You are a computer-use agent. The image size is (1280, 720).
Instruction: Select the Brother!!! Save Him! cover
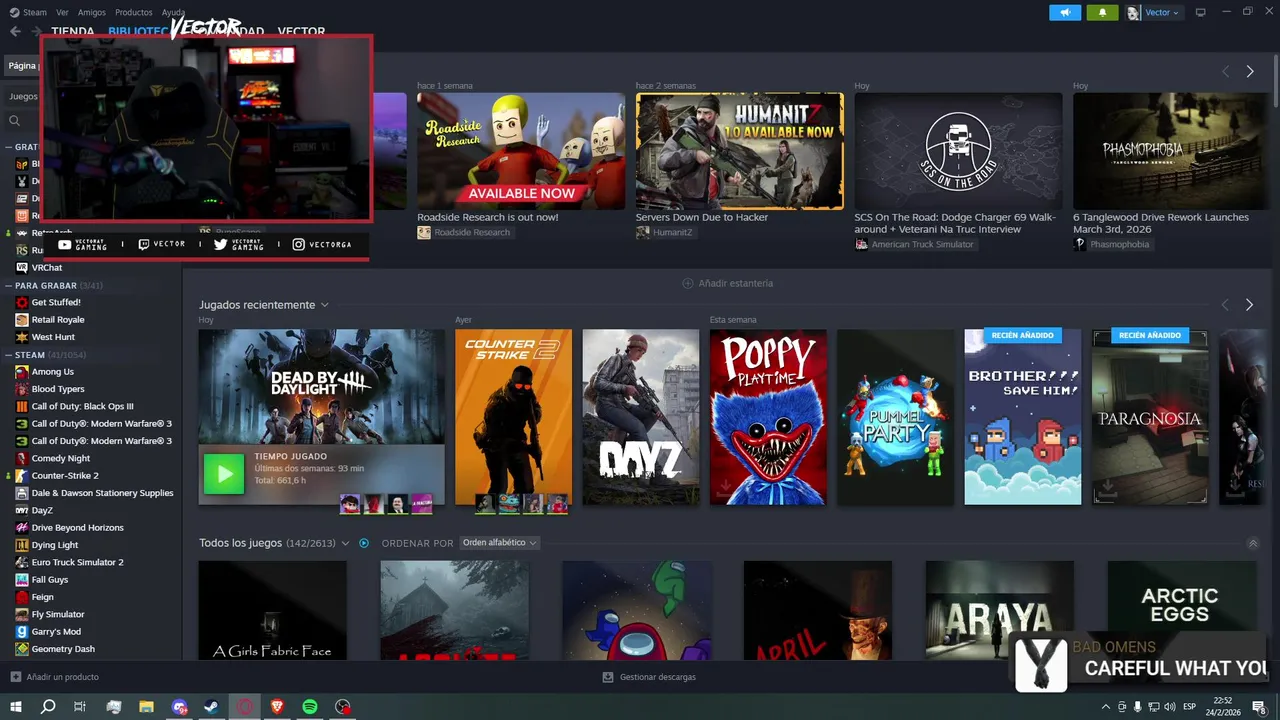coord(1023,417)
